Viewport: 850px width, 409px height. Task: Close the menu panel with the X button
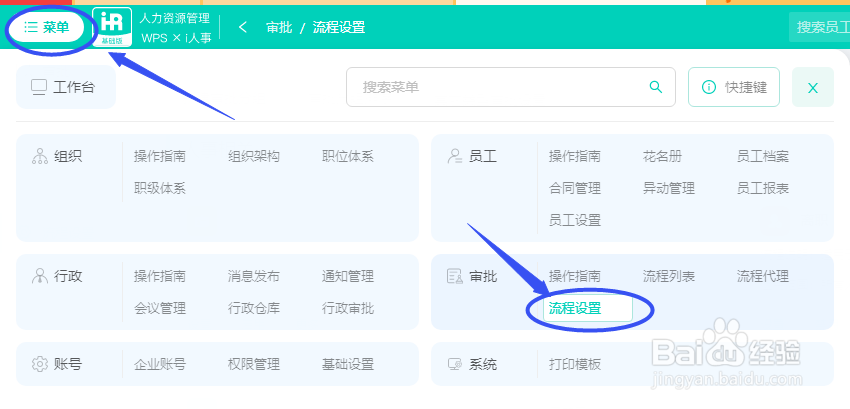[x=813, y=88]
